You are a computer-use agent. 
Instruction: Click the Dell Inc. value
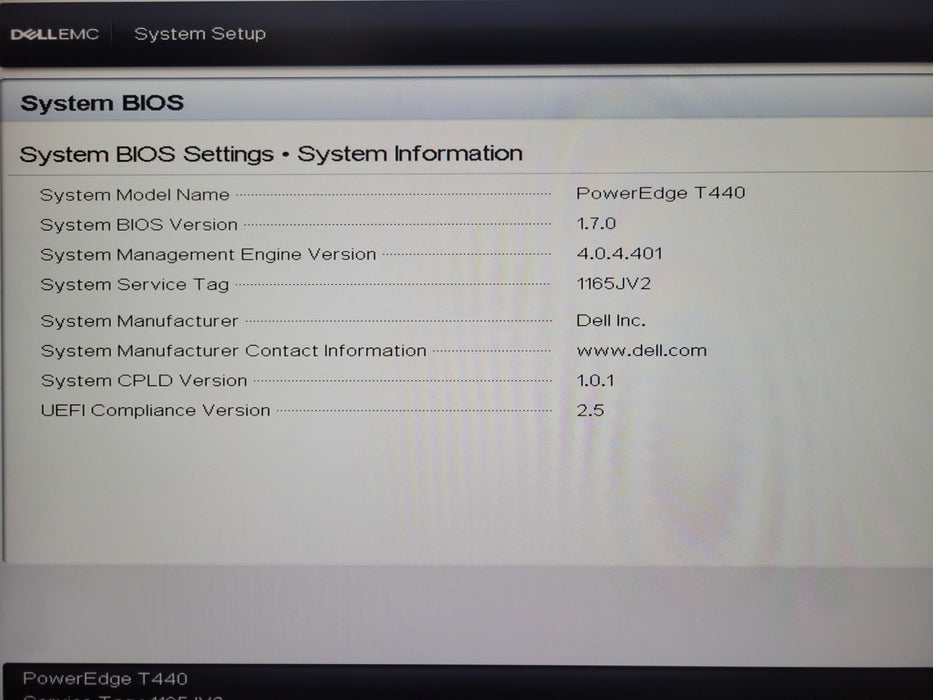point(610,320)
